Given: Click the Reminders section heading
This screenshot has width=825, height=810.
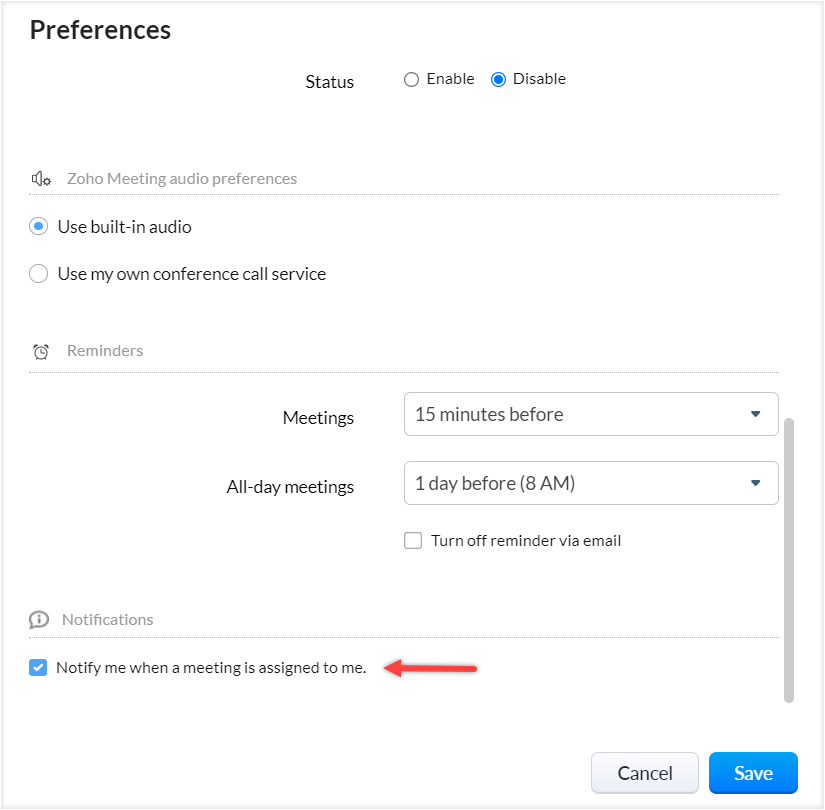Looking at the screenshot, I should coord(105,351).
